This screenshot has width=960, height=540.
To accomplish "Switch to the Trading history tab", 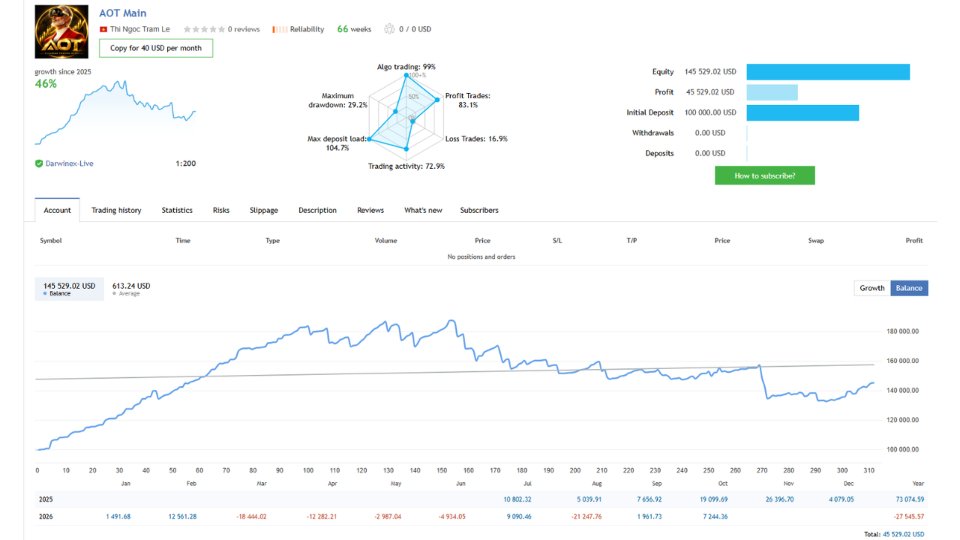I will [116, 210].
